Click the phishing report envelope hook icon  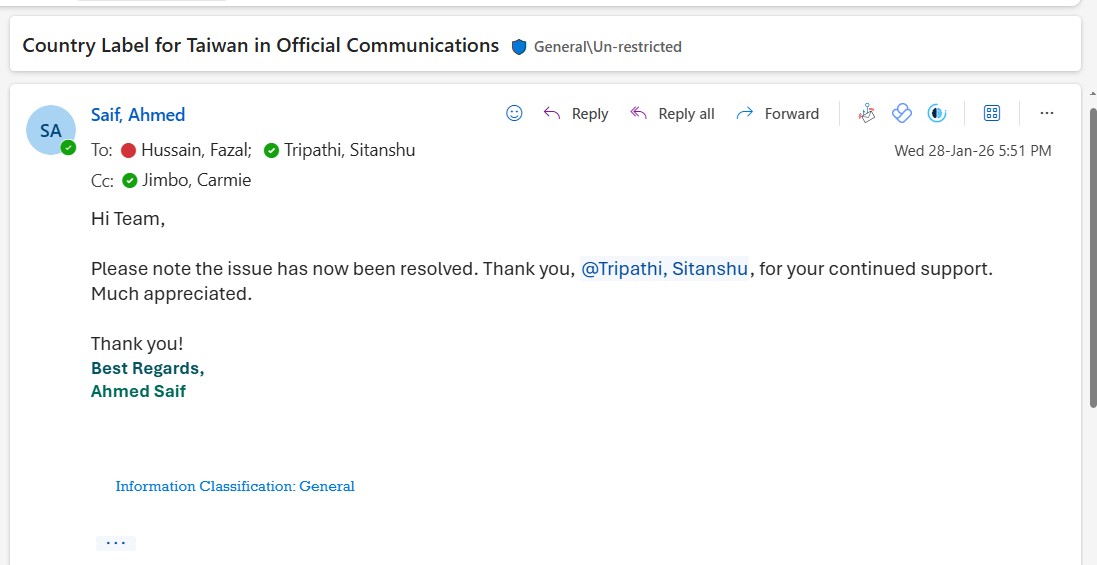point(866,113)
